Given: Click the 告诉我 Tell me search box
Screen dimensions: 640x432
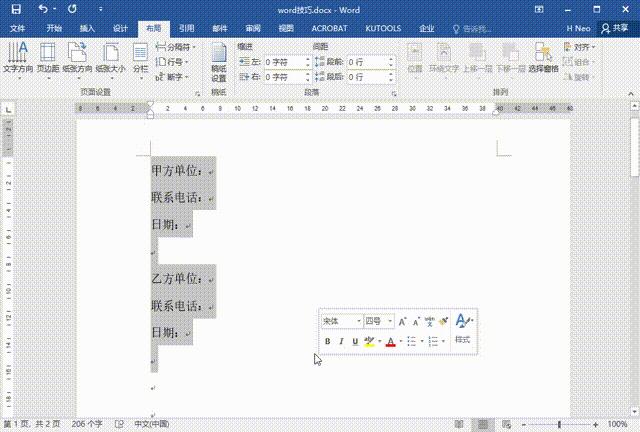Looking at the screenshot, I should point(472,29).
